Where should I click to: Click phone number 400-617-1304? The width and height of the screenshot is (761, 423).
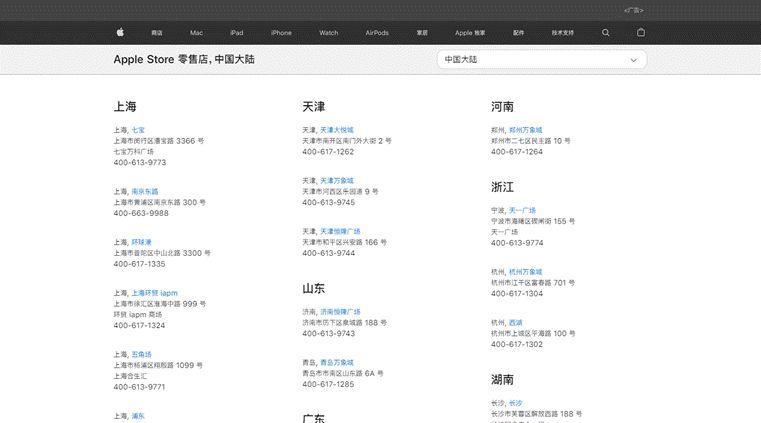pyautogui.click(x=517, y=293)
